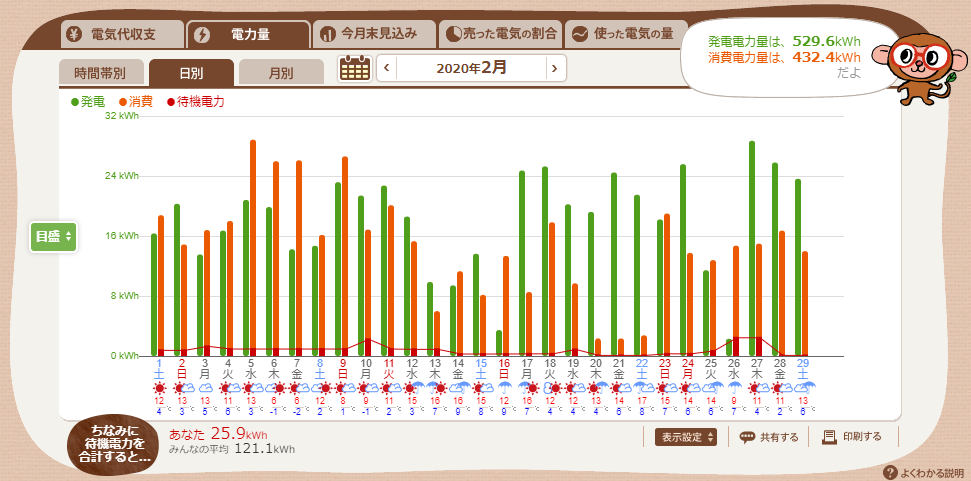Click the yen icon on 電気代収支 tab
The width and height of the screenshot is (971, 481).
75,34
